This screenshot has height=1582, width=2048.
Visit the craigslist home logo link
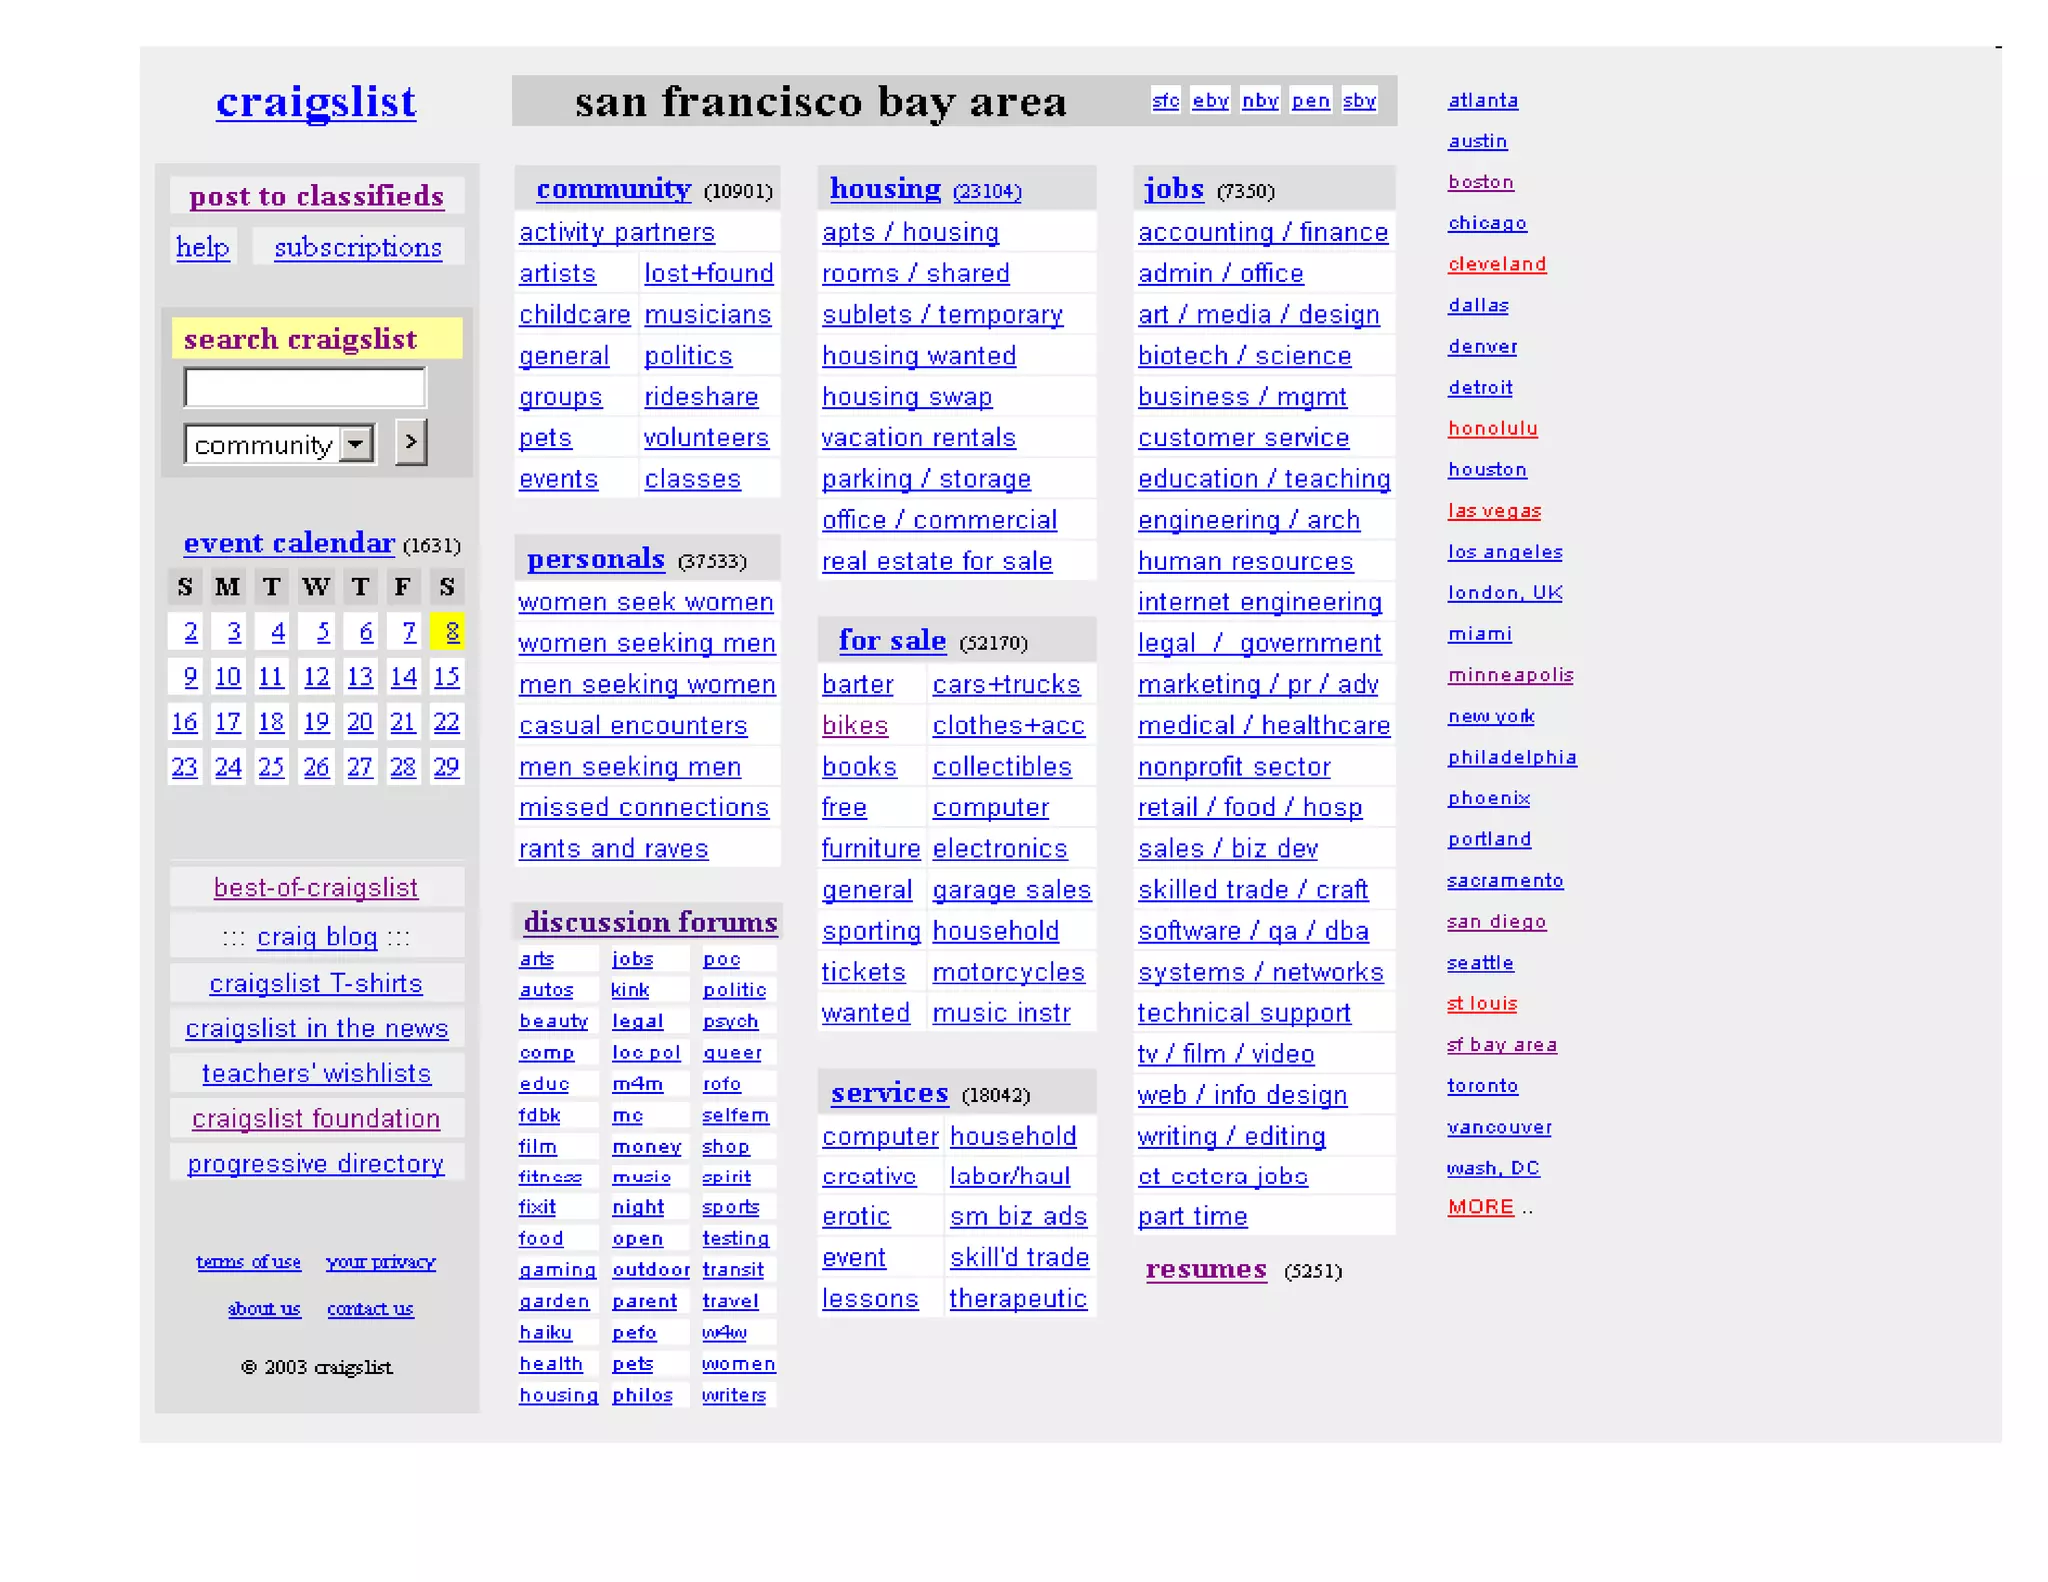tap(316, 102)
